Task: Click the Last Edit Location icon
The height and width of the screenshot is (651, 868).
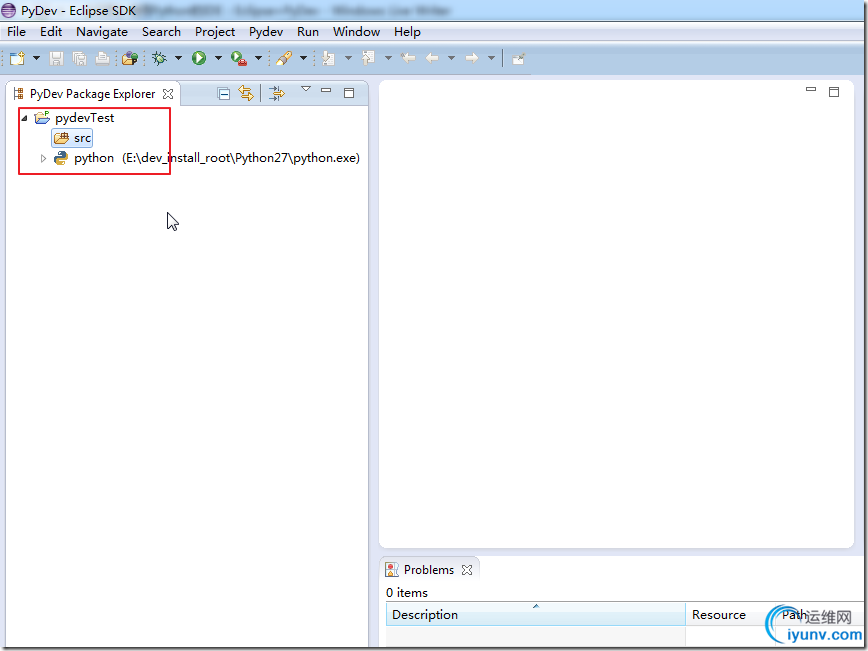Action: pos(409,58)
